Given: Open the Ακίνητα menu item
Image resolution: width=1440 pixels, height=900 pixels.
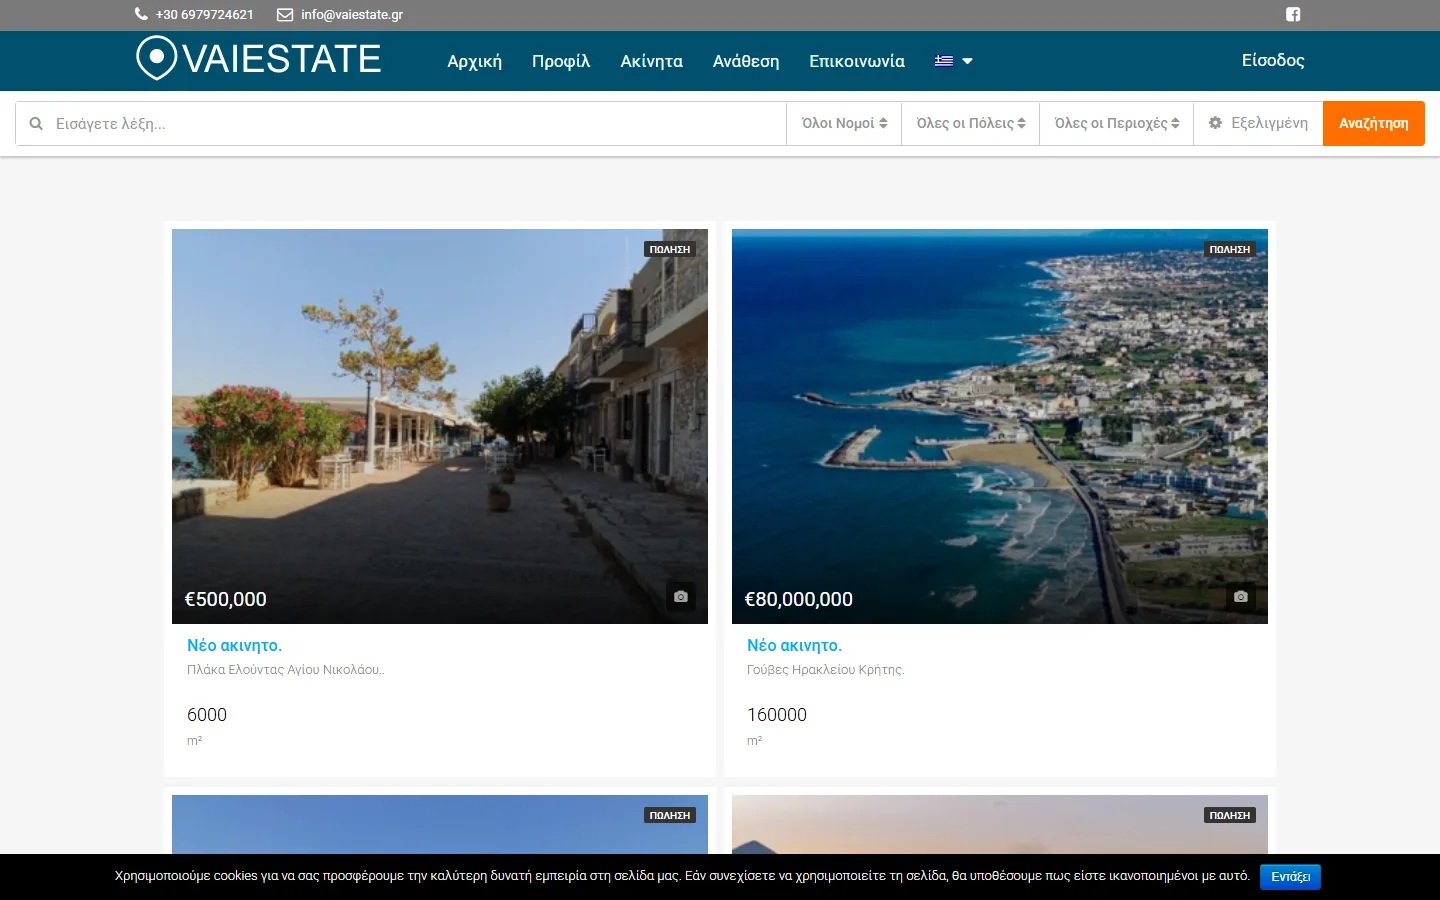Looking at the screenshot, I should tap(652, 61).
